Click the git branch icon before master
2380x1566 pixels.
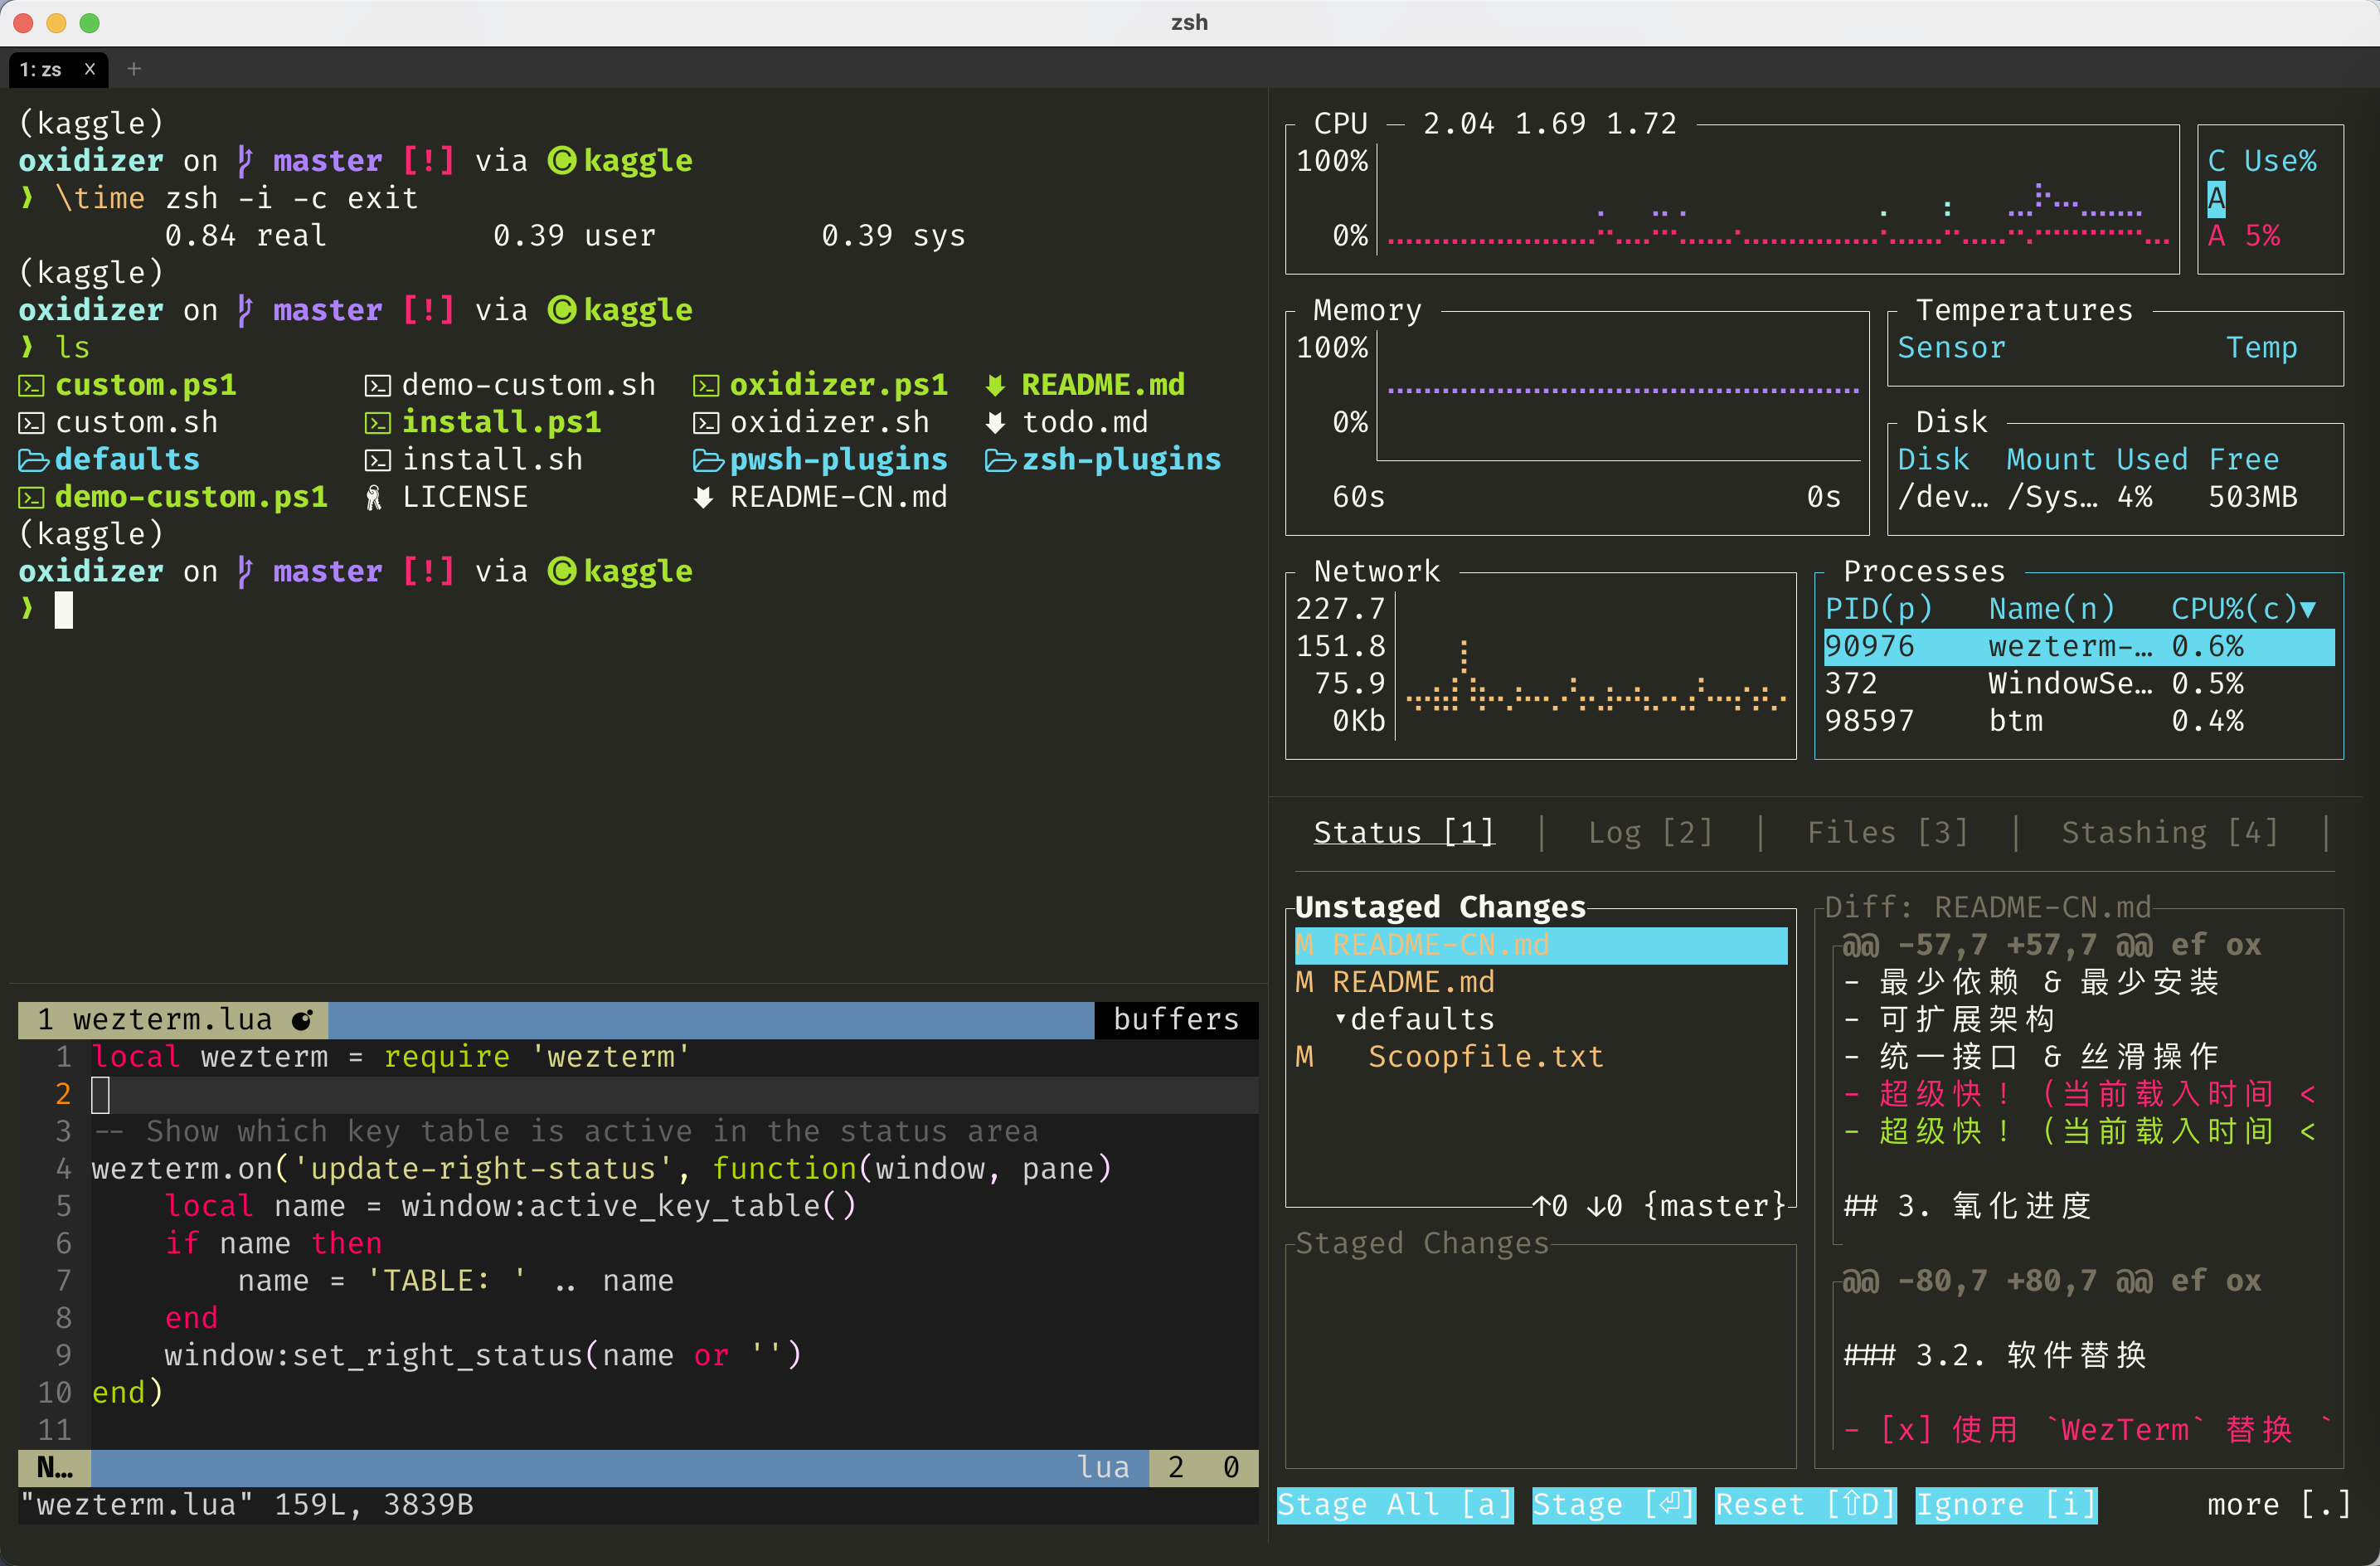tap(245, 571)
